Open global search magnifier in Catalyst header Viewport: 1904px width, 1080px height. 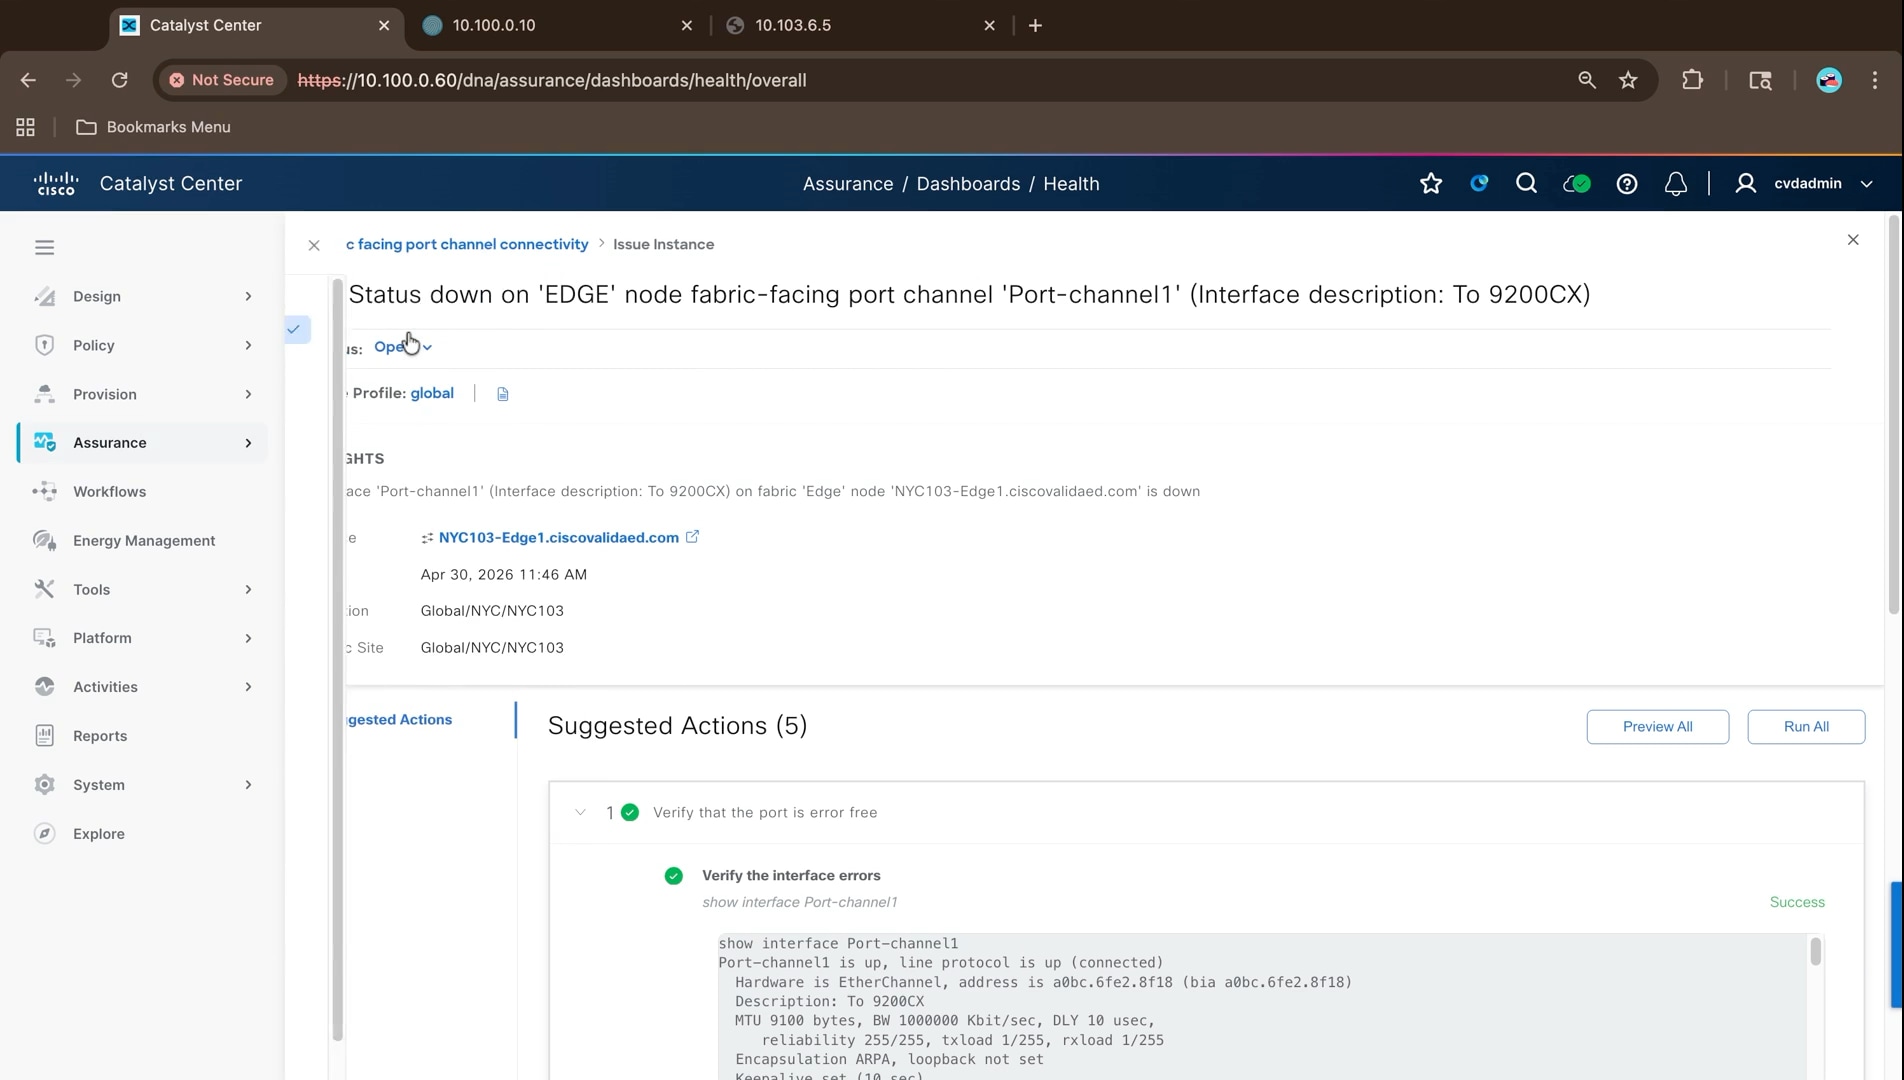pos(1526,183)
